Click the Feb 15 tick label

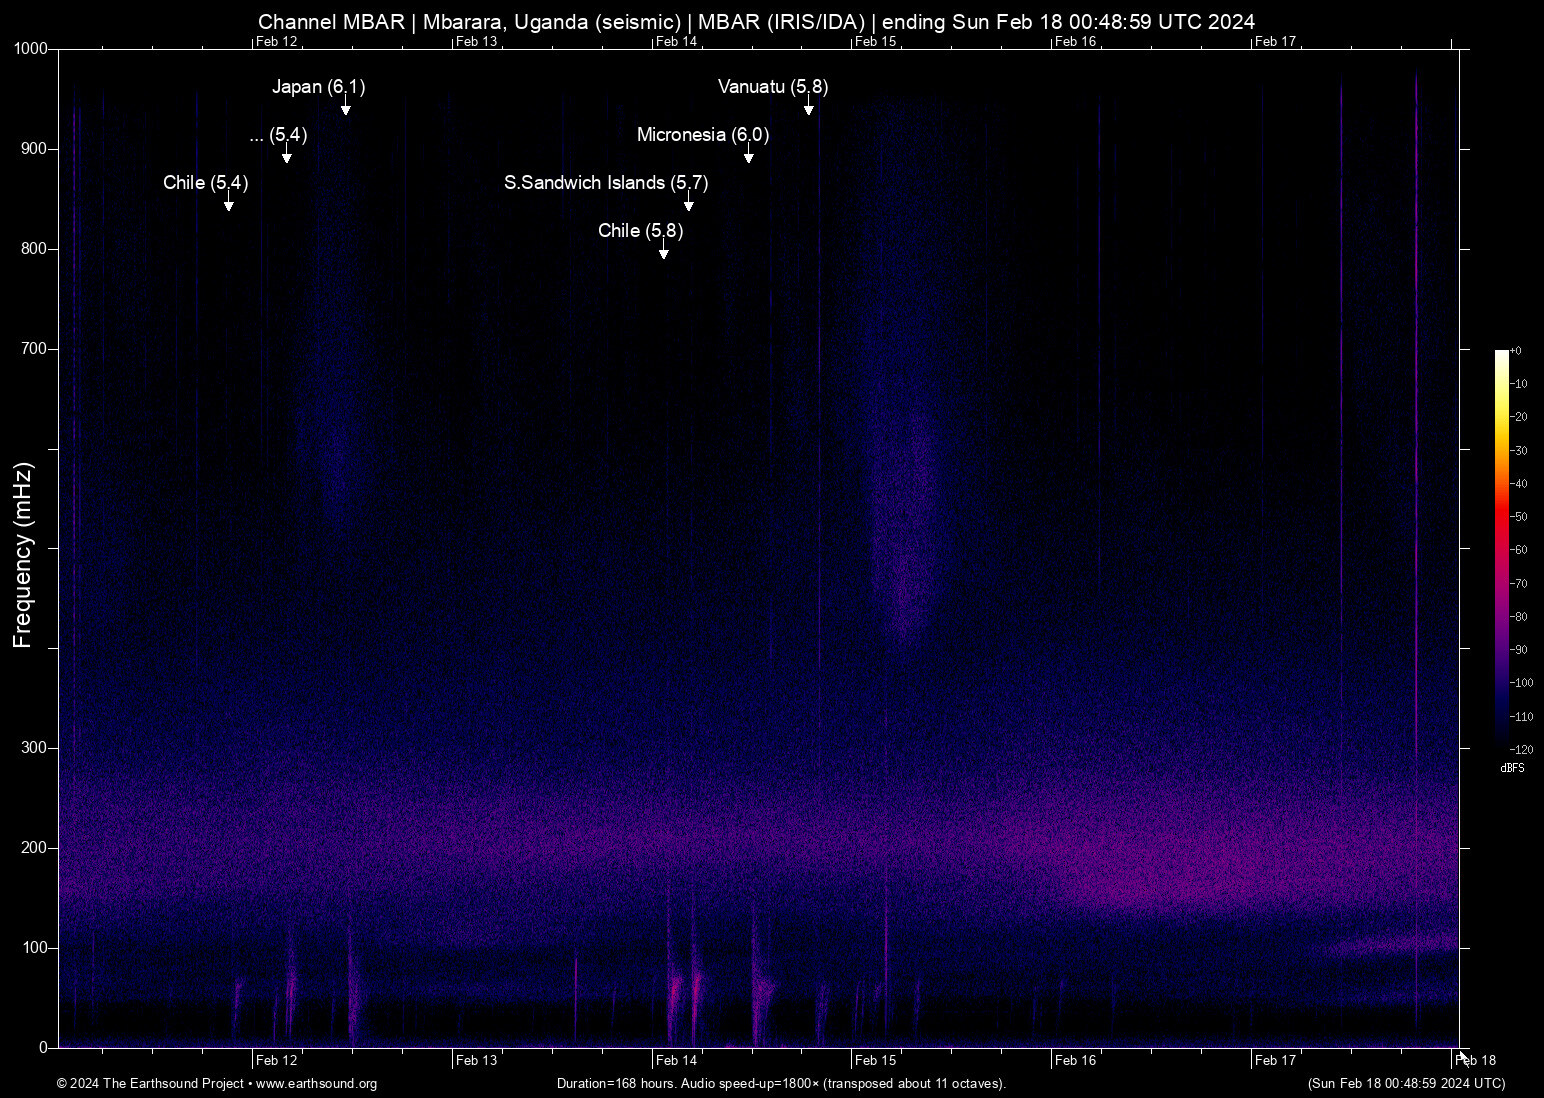(x=876, y=1059)
